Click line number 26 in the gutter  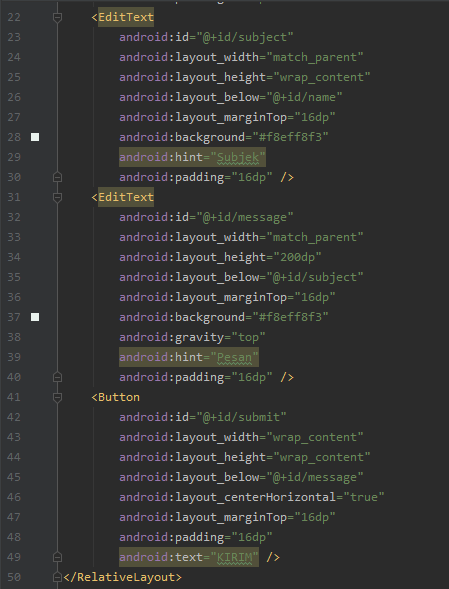[x=14, y=97]
